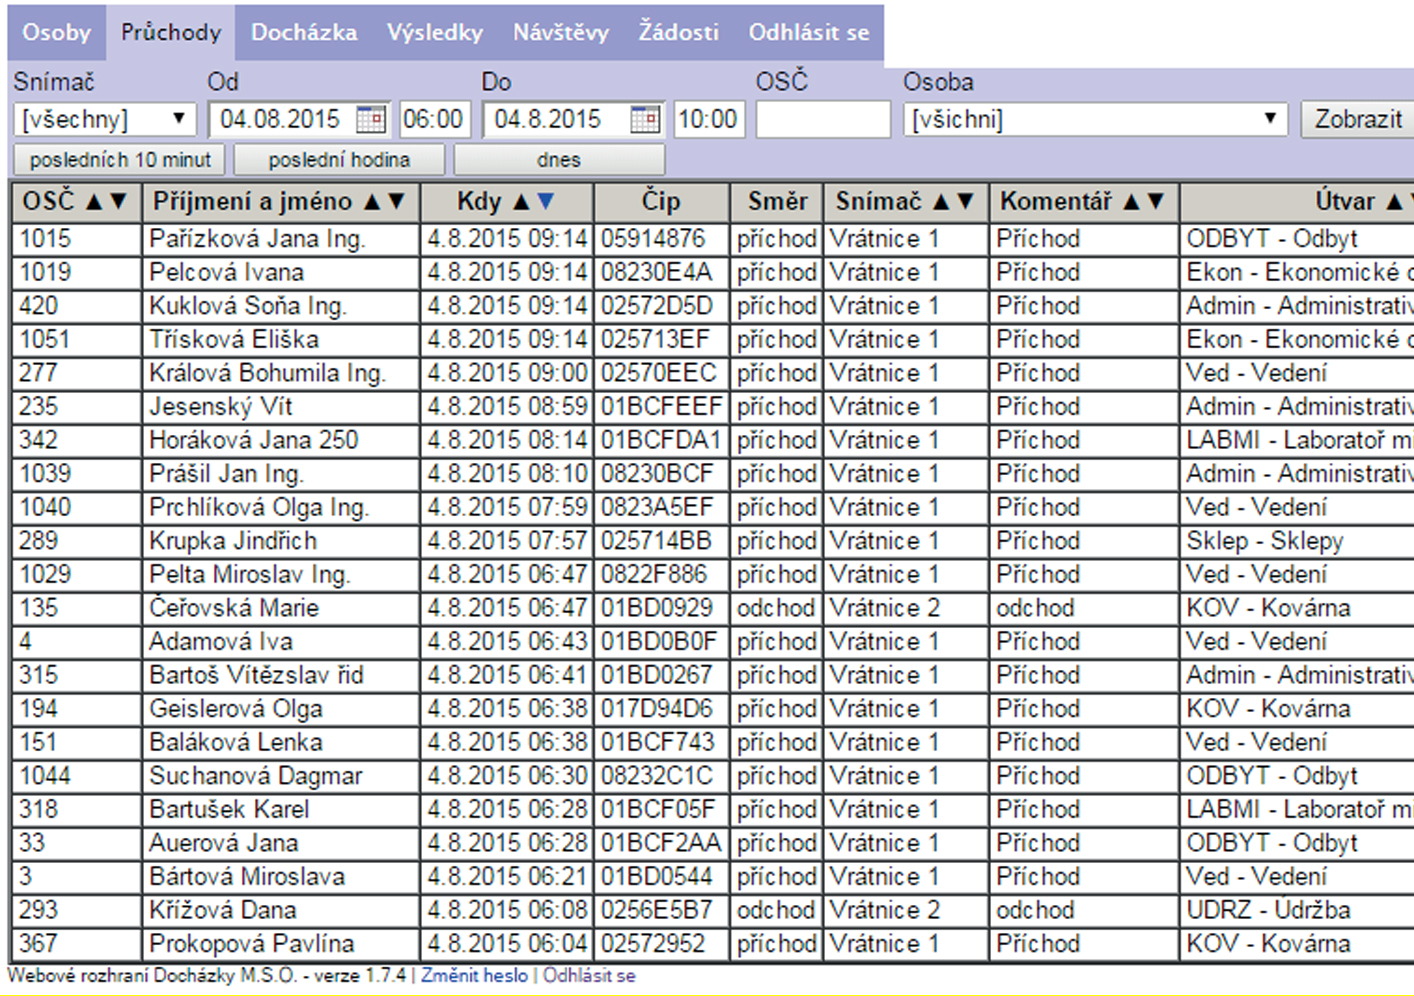Click timestamp 4.8.2015 06:41
This screenshot has height=996, width=1414.
[x=507, y=676]
